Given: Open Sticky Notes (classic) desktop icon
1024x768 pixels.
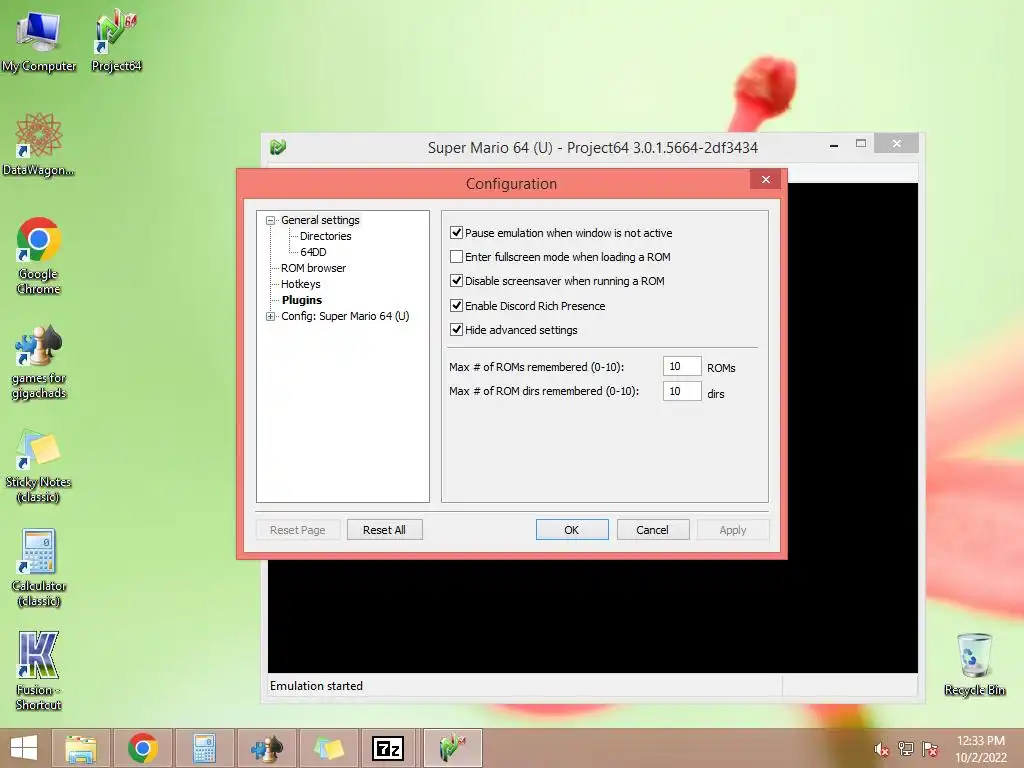Looking at the screenshot, I should click(x=39, y=465).
